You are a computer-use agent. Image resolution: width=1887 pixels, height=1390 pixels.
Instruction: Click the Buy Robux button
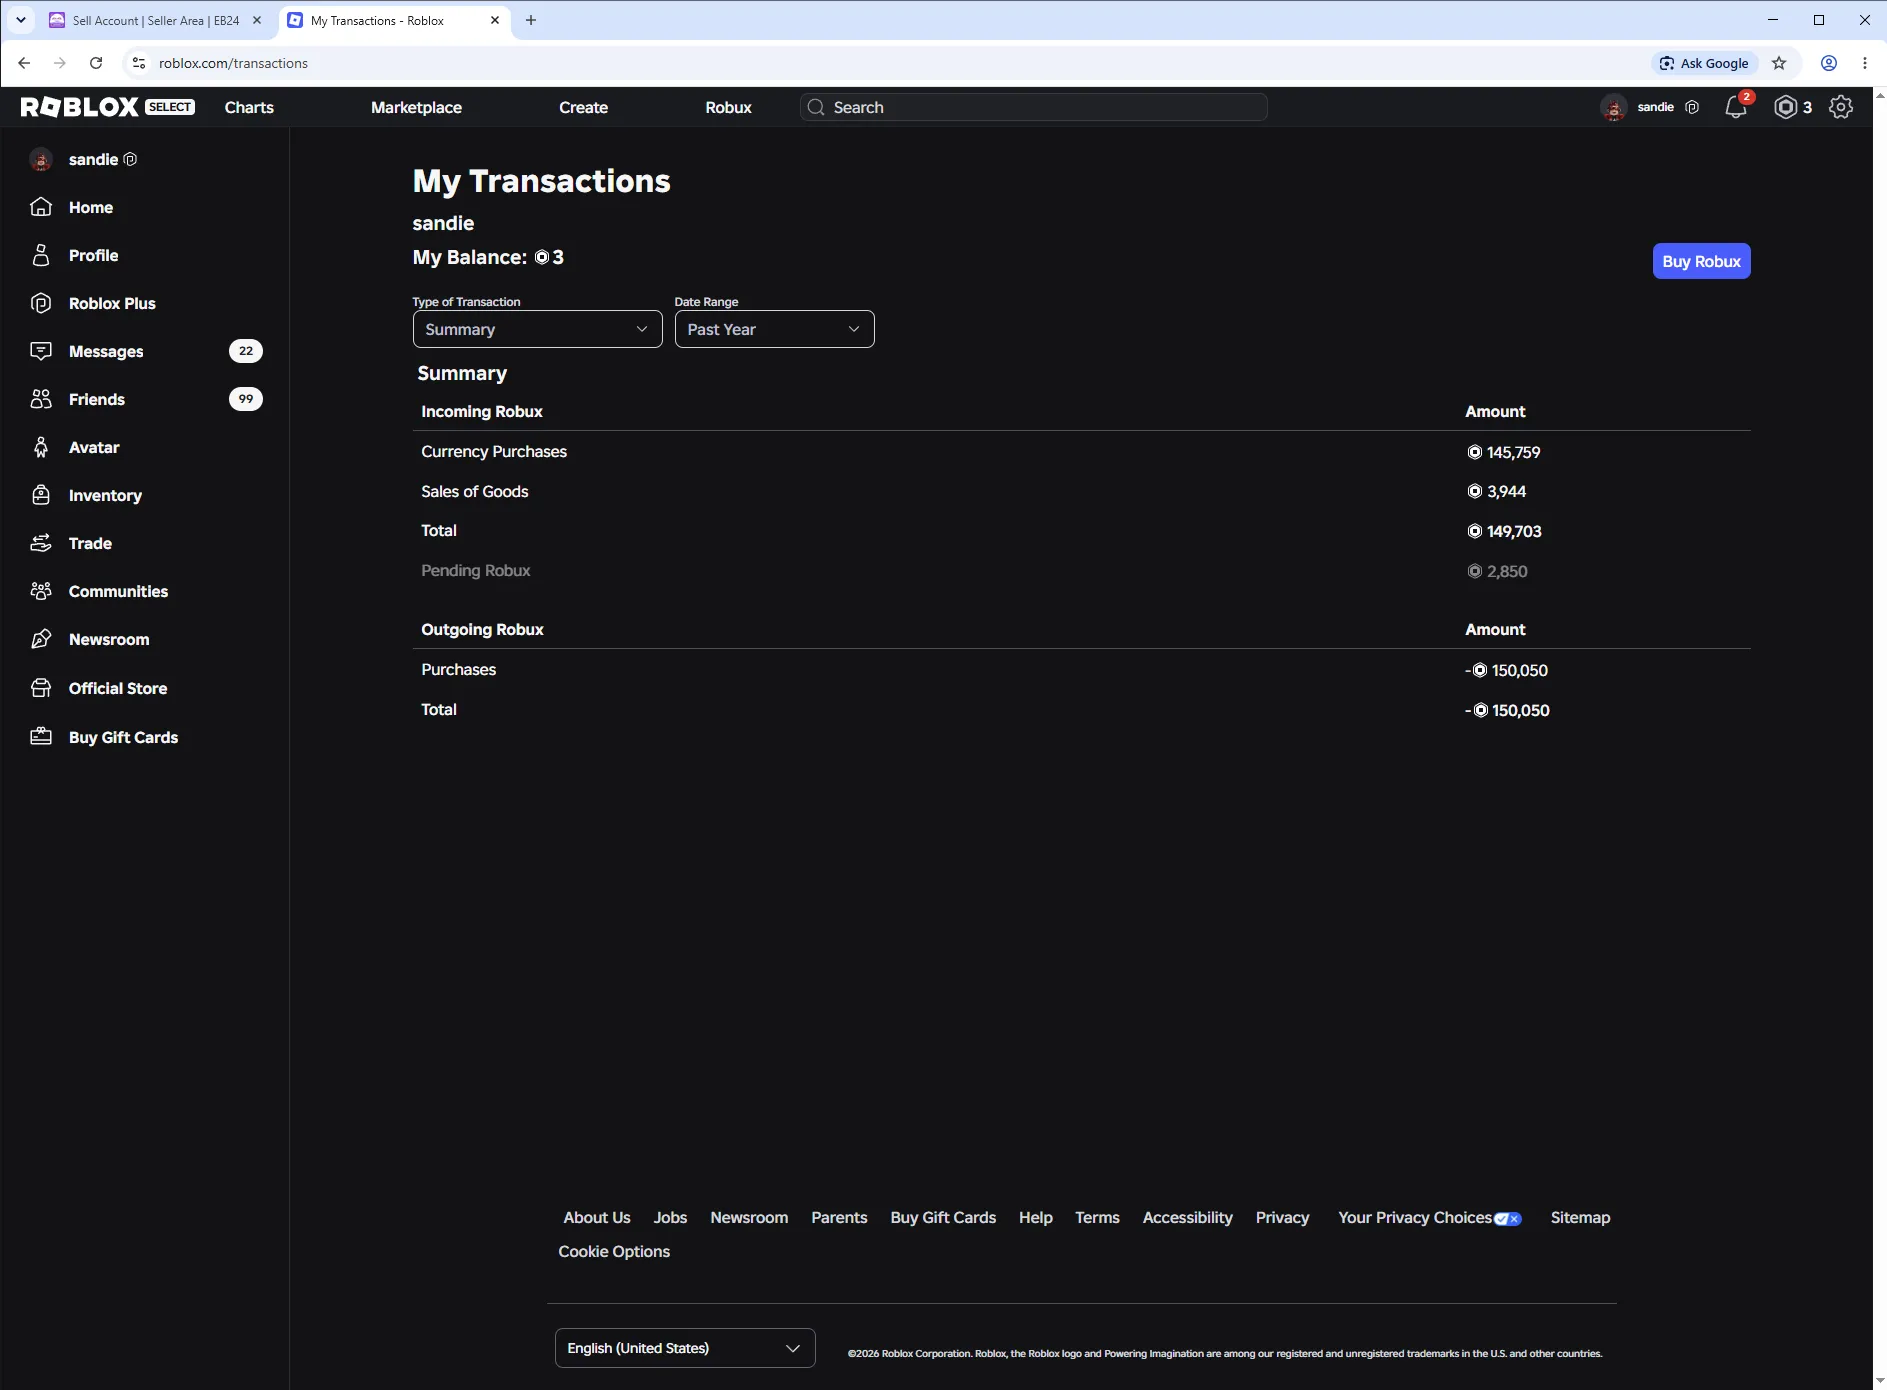click(1701, 261)
